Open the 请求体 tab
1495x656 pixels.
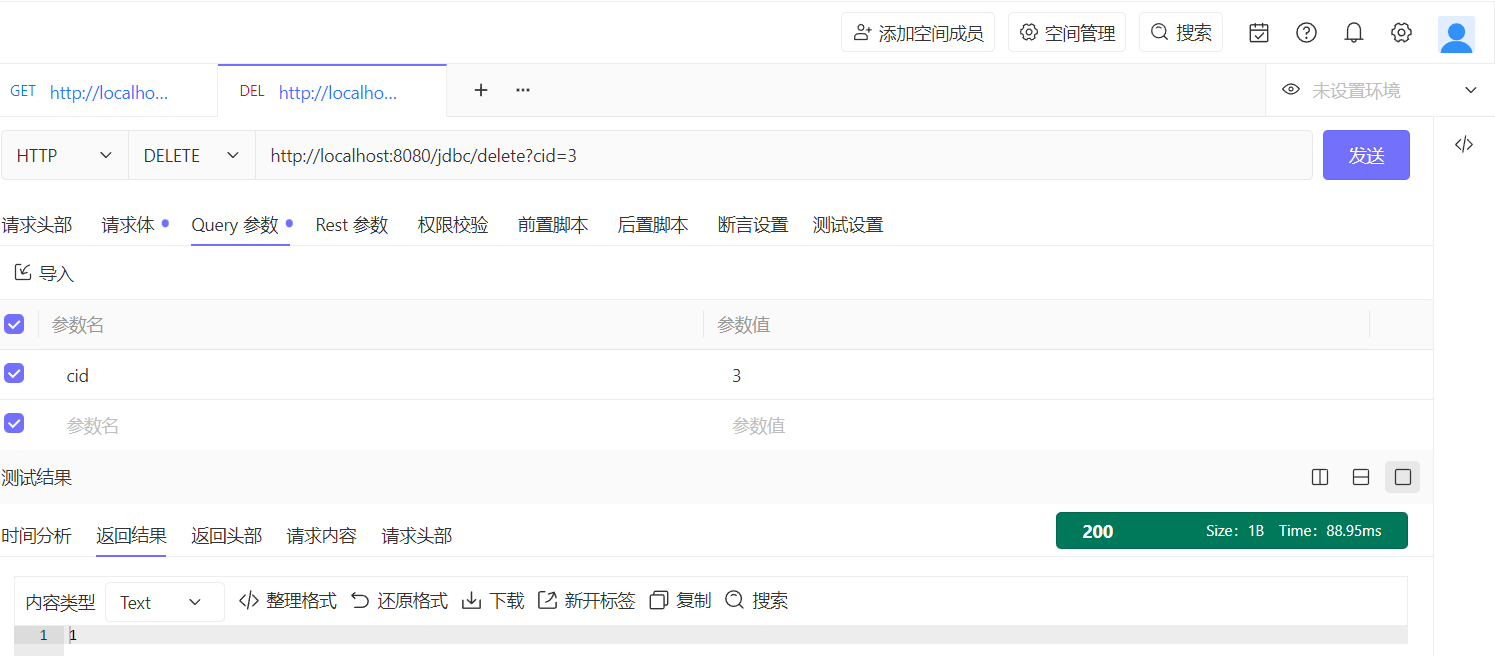(x=128, y=225)
